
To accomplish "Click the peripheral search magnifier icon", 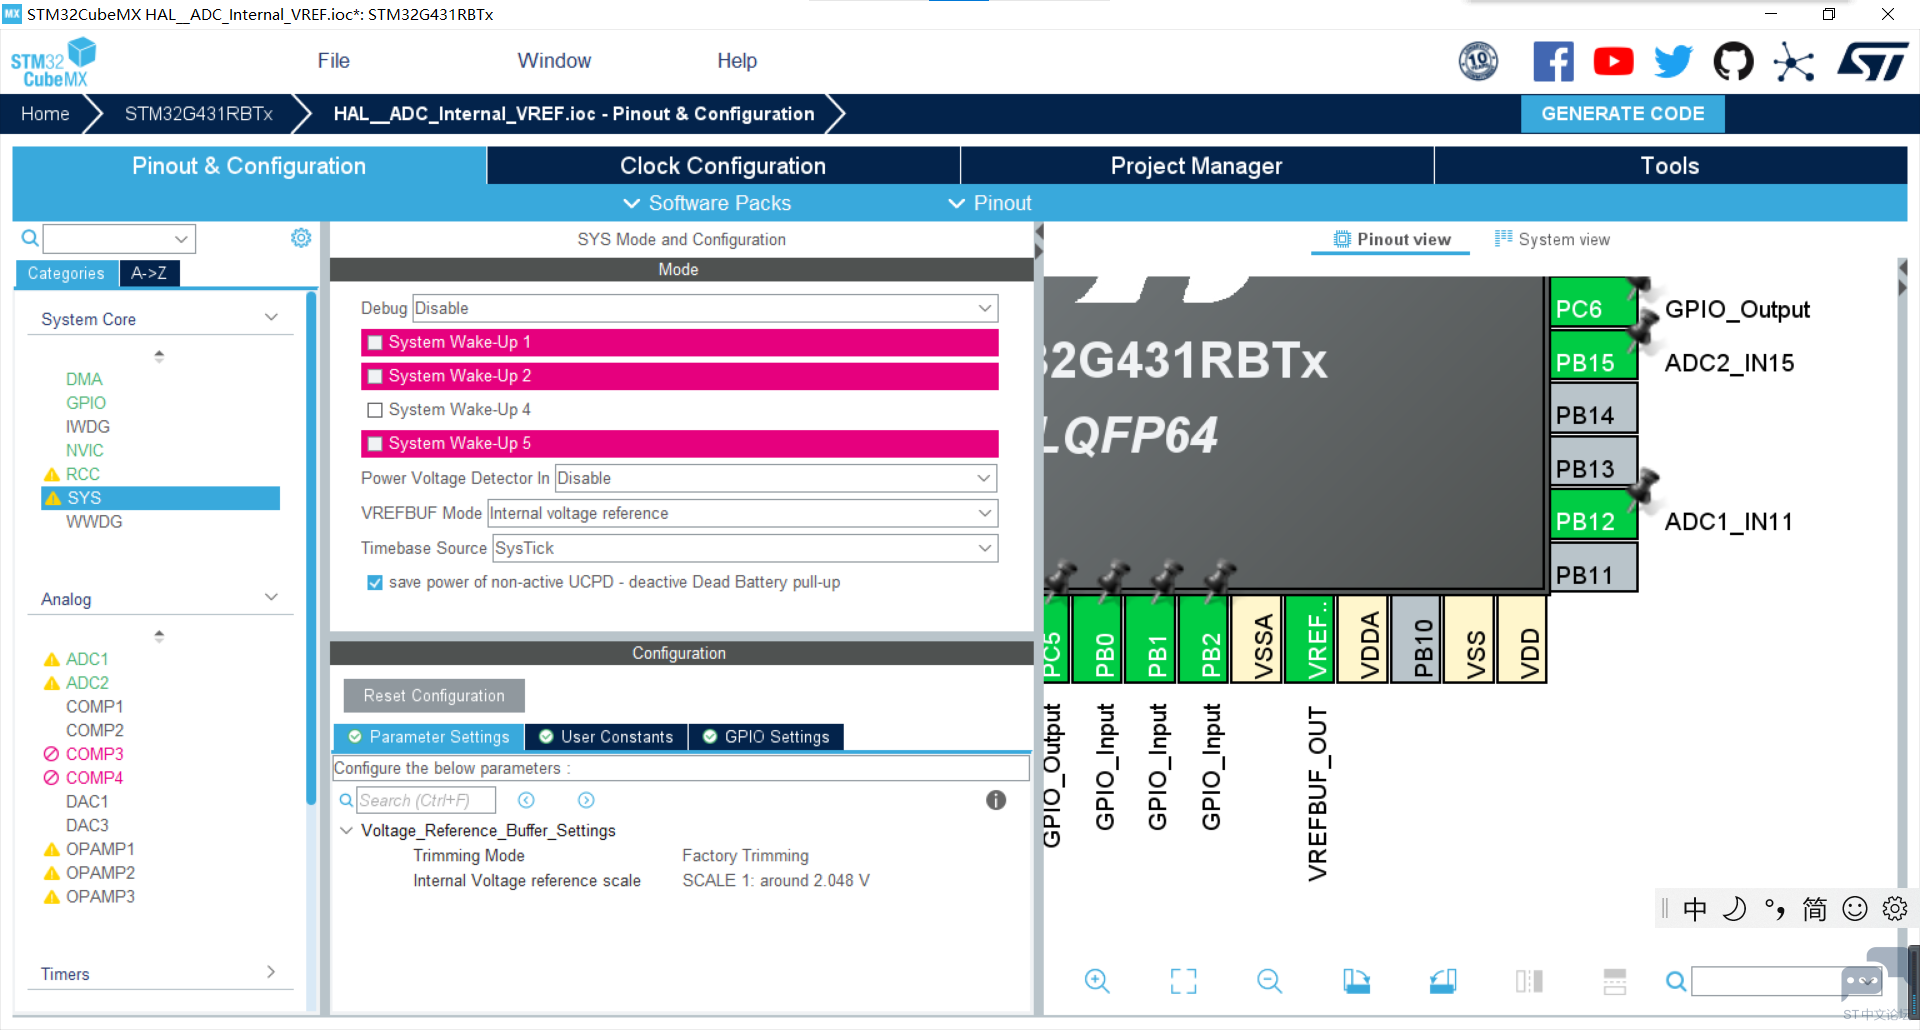I will (30, 238).
